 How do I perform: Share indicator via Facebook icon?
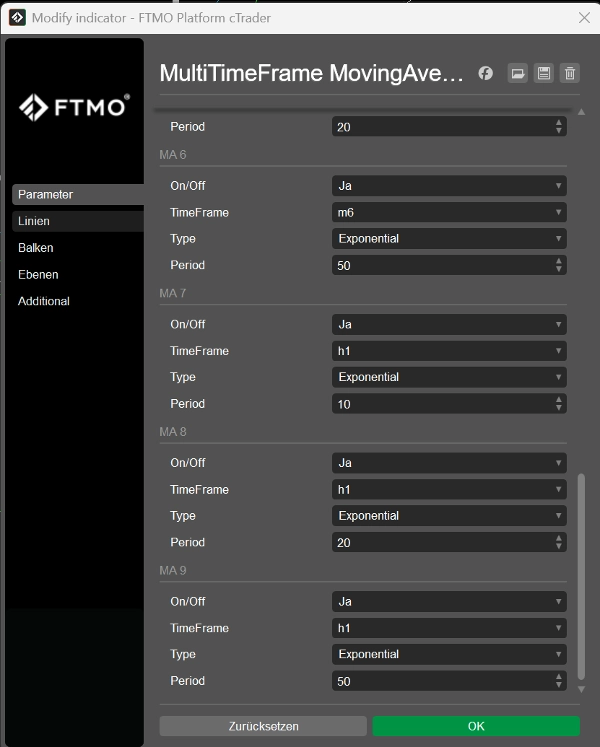pyautogui.click(x=486, y=73)
